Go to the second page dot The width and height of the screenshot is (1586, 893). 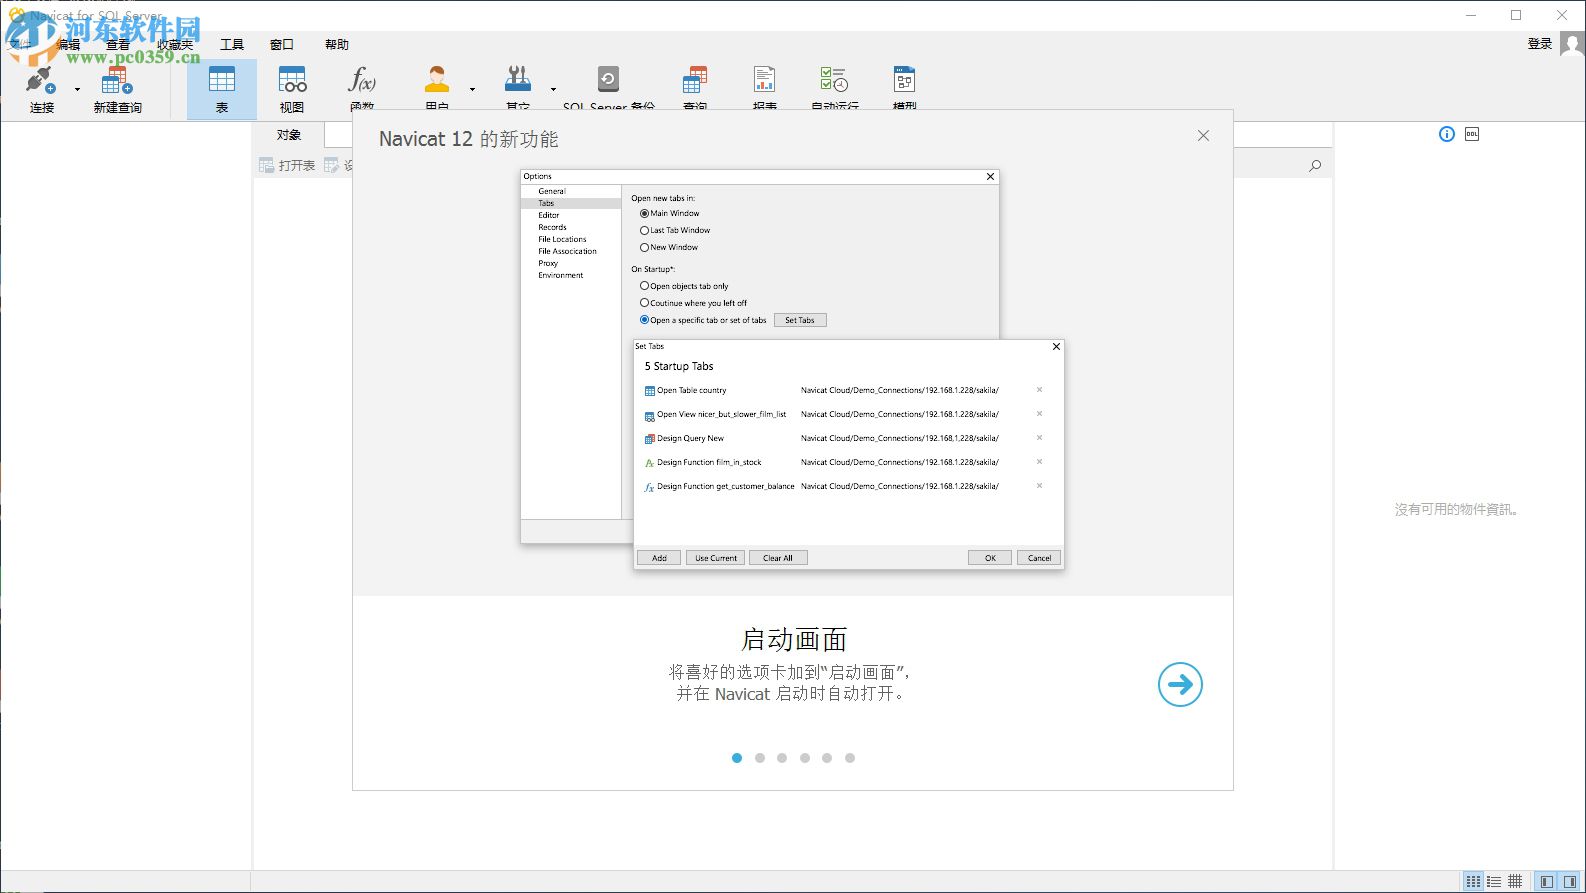[760, 758]
